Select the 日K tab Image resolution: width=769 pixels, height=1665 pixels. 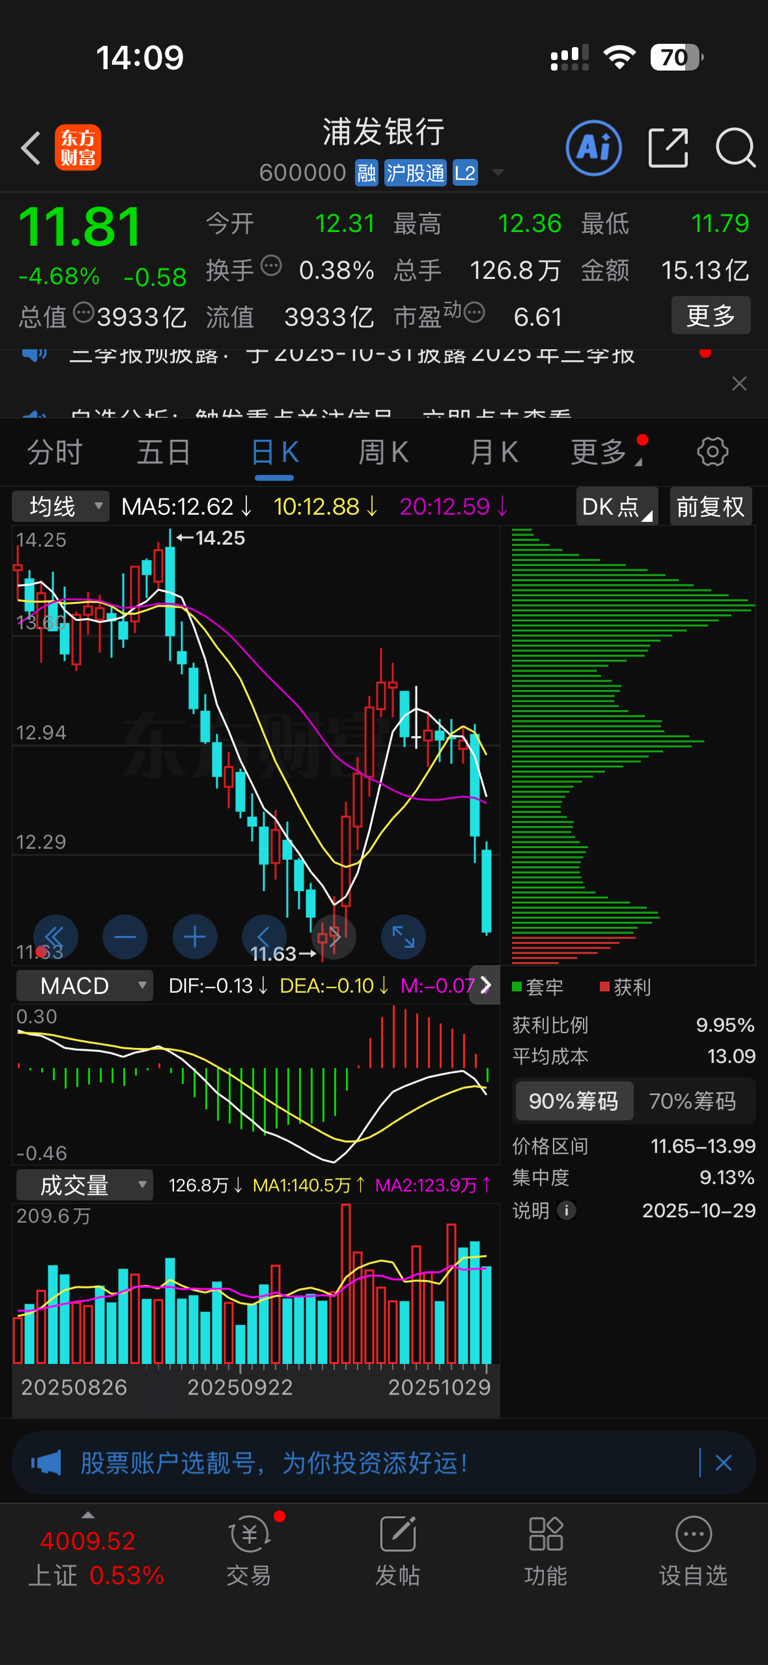pos(275,452)
